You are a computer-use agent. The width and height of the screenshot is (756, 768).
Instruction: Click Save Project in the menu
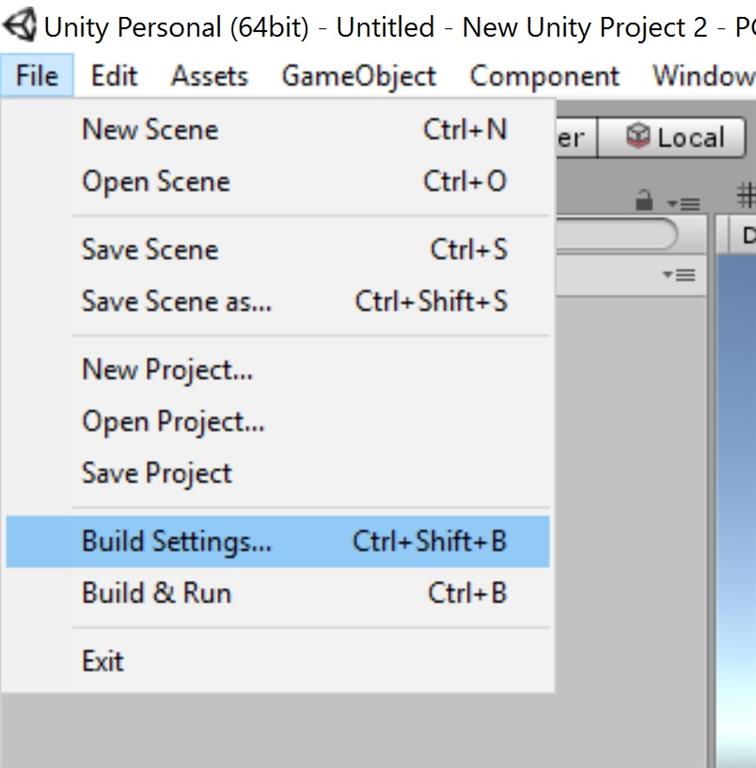[x=157, y=473]
